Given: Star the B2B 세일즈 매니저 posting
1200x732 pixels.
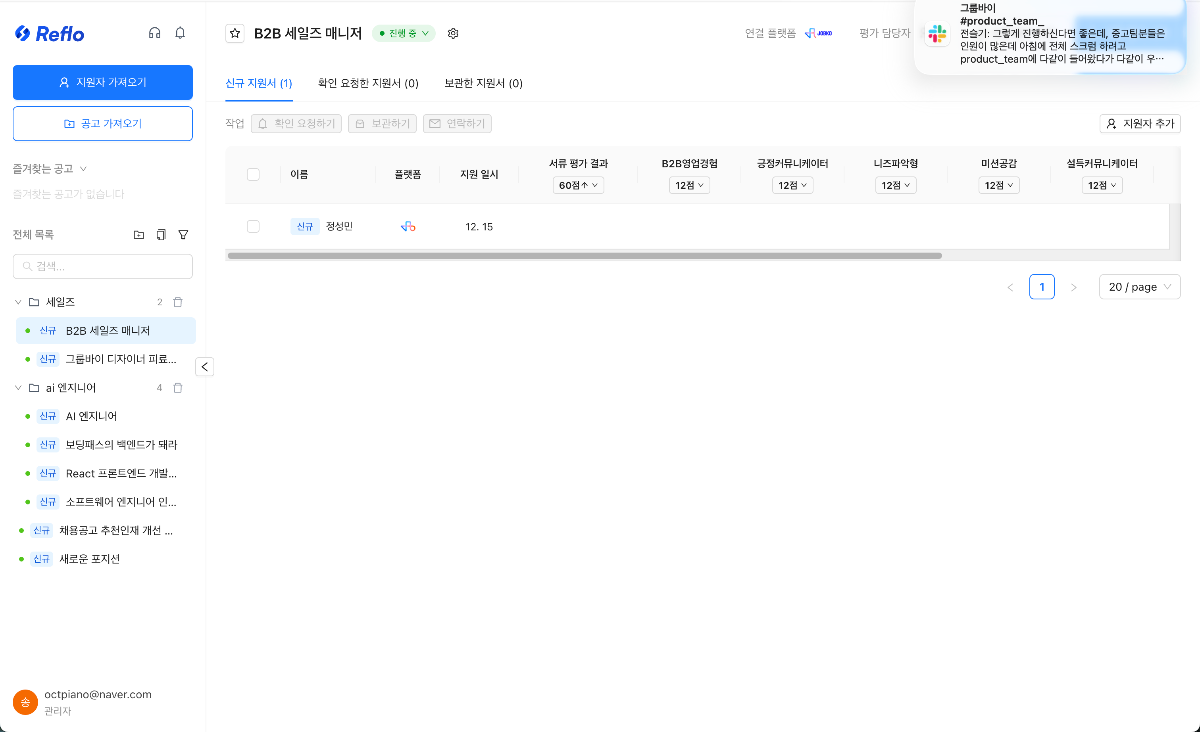Looking at the screenshot, I should pos(234,33).
